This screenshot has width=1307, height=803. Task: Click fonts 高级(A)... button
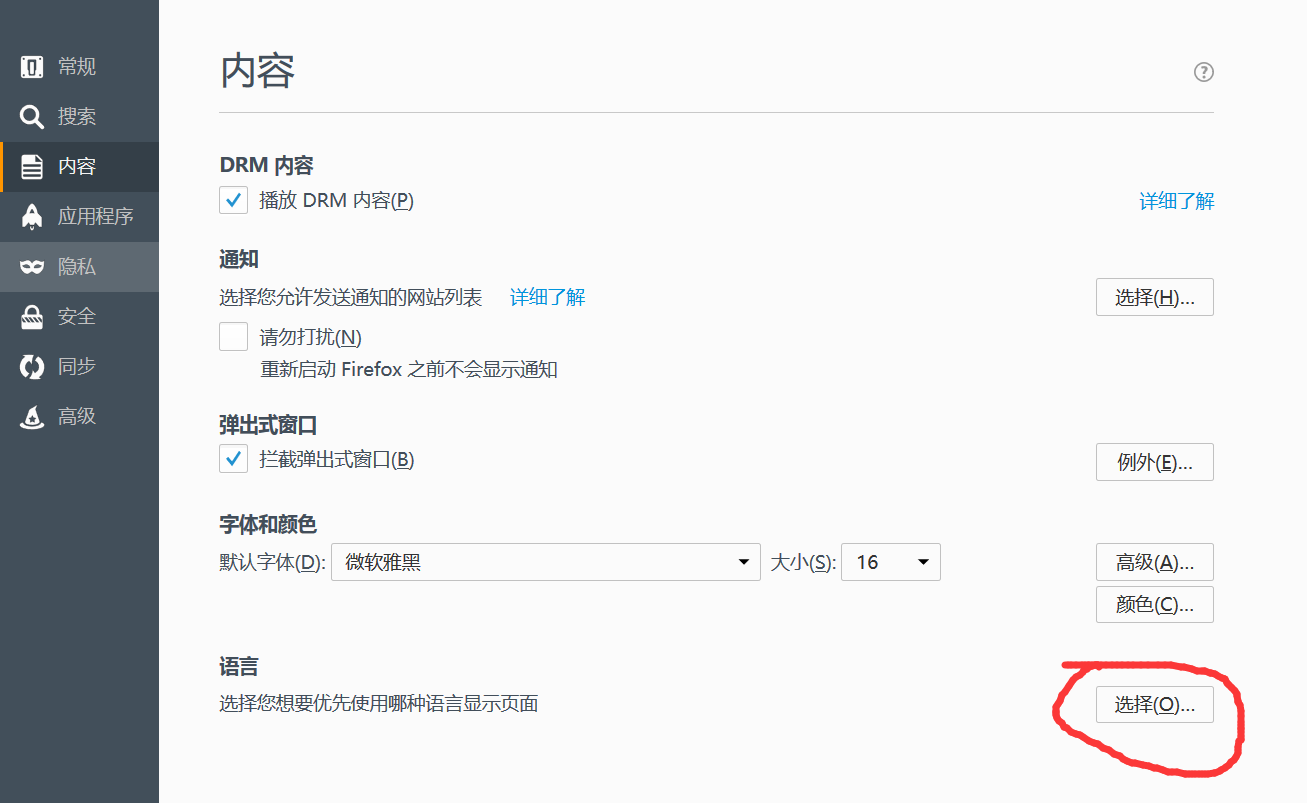pyautogui.click(x=1155, y=562)
